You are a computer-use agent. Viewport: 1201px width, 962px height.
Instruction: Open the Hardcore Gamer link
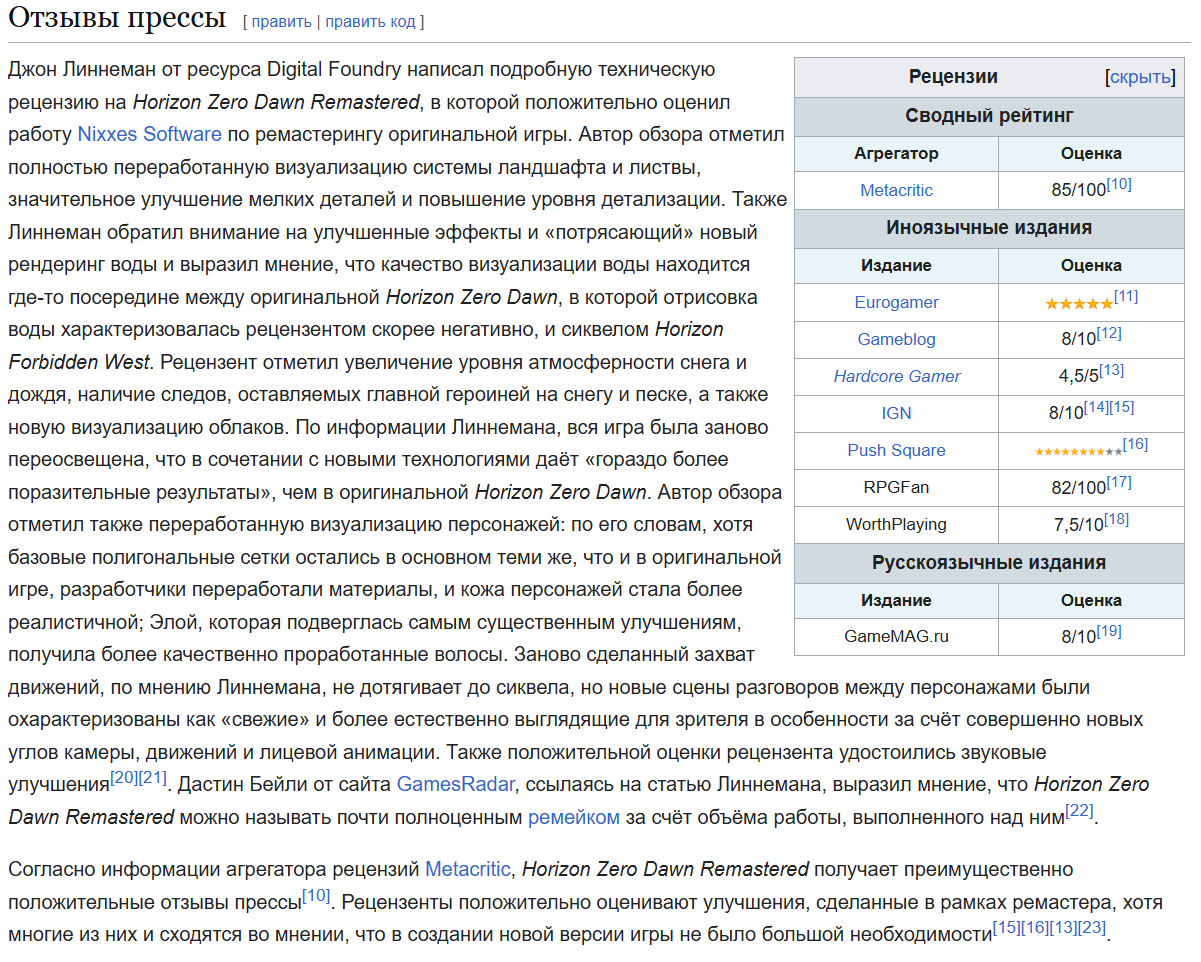(x=896, y=376)
